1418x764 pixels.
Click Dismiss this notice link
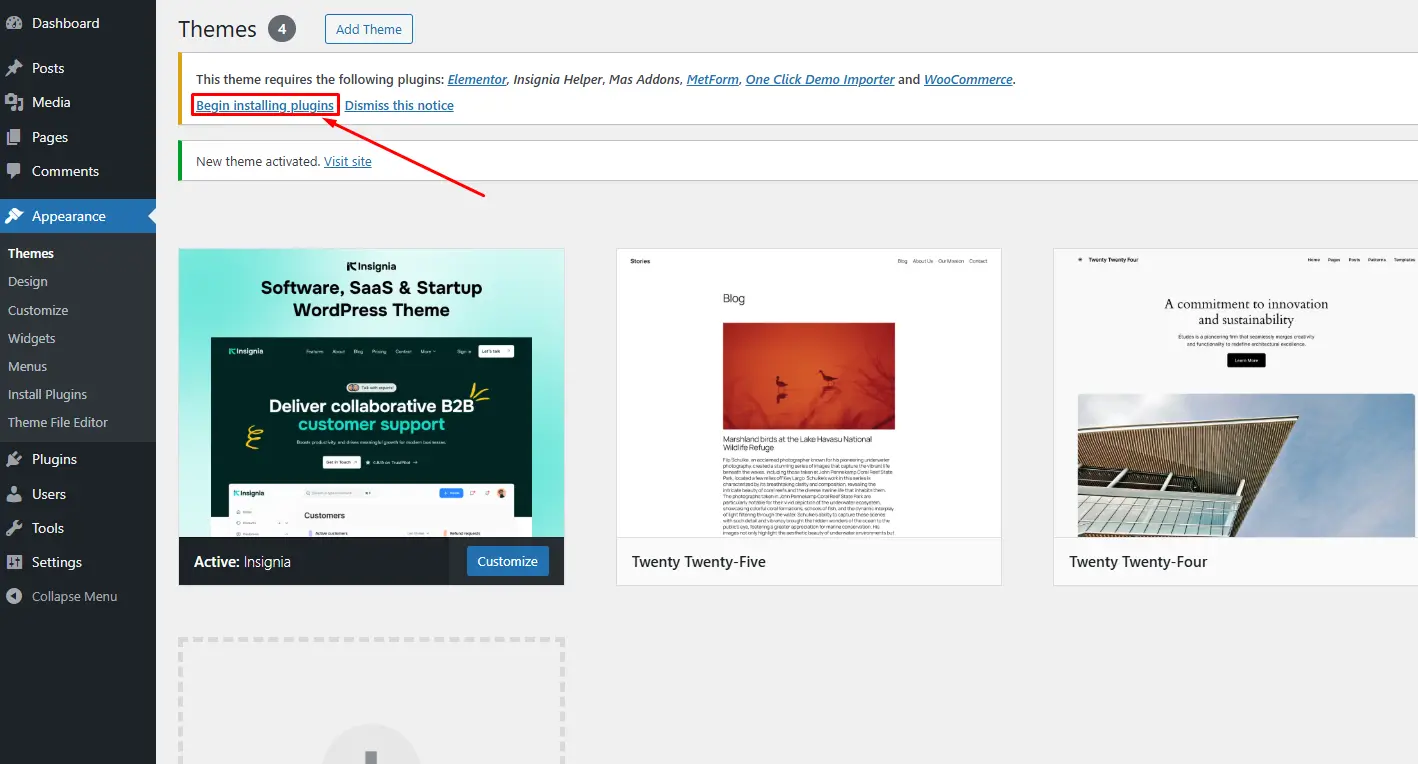click(399, 105)
